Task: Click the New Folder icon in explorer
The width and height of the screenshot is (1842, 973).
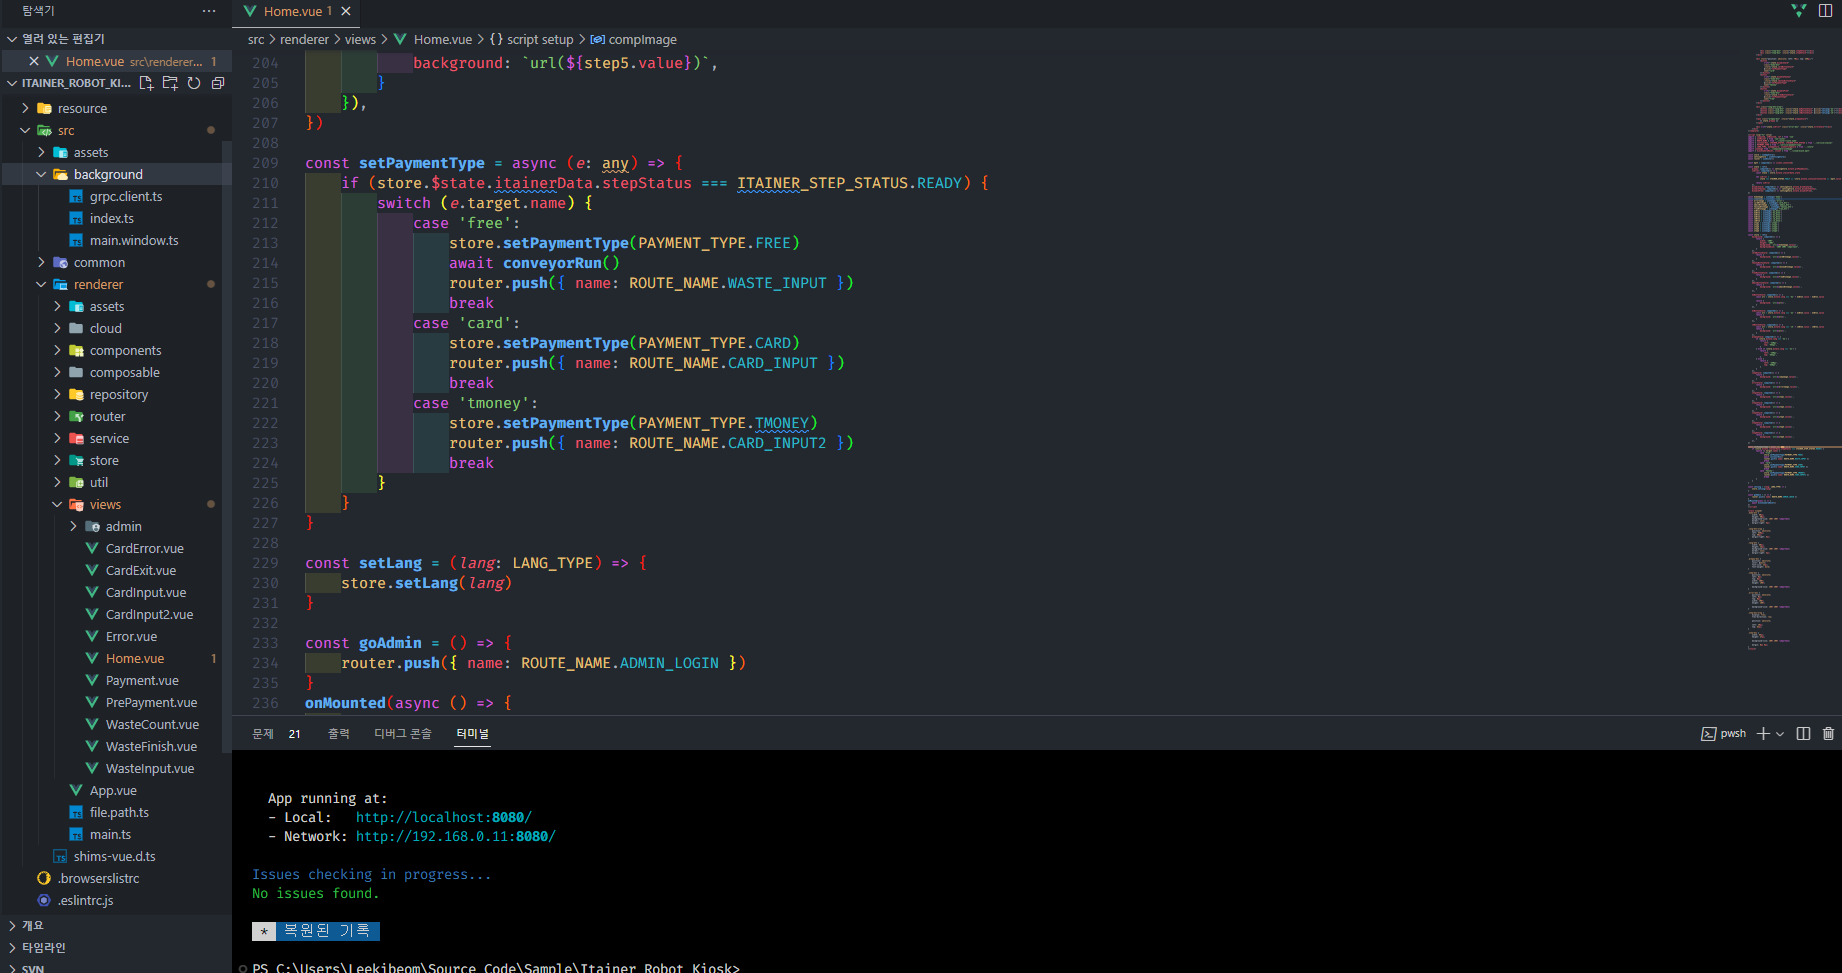Action: pyautogui.click(x=170, y=83)
